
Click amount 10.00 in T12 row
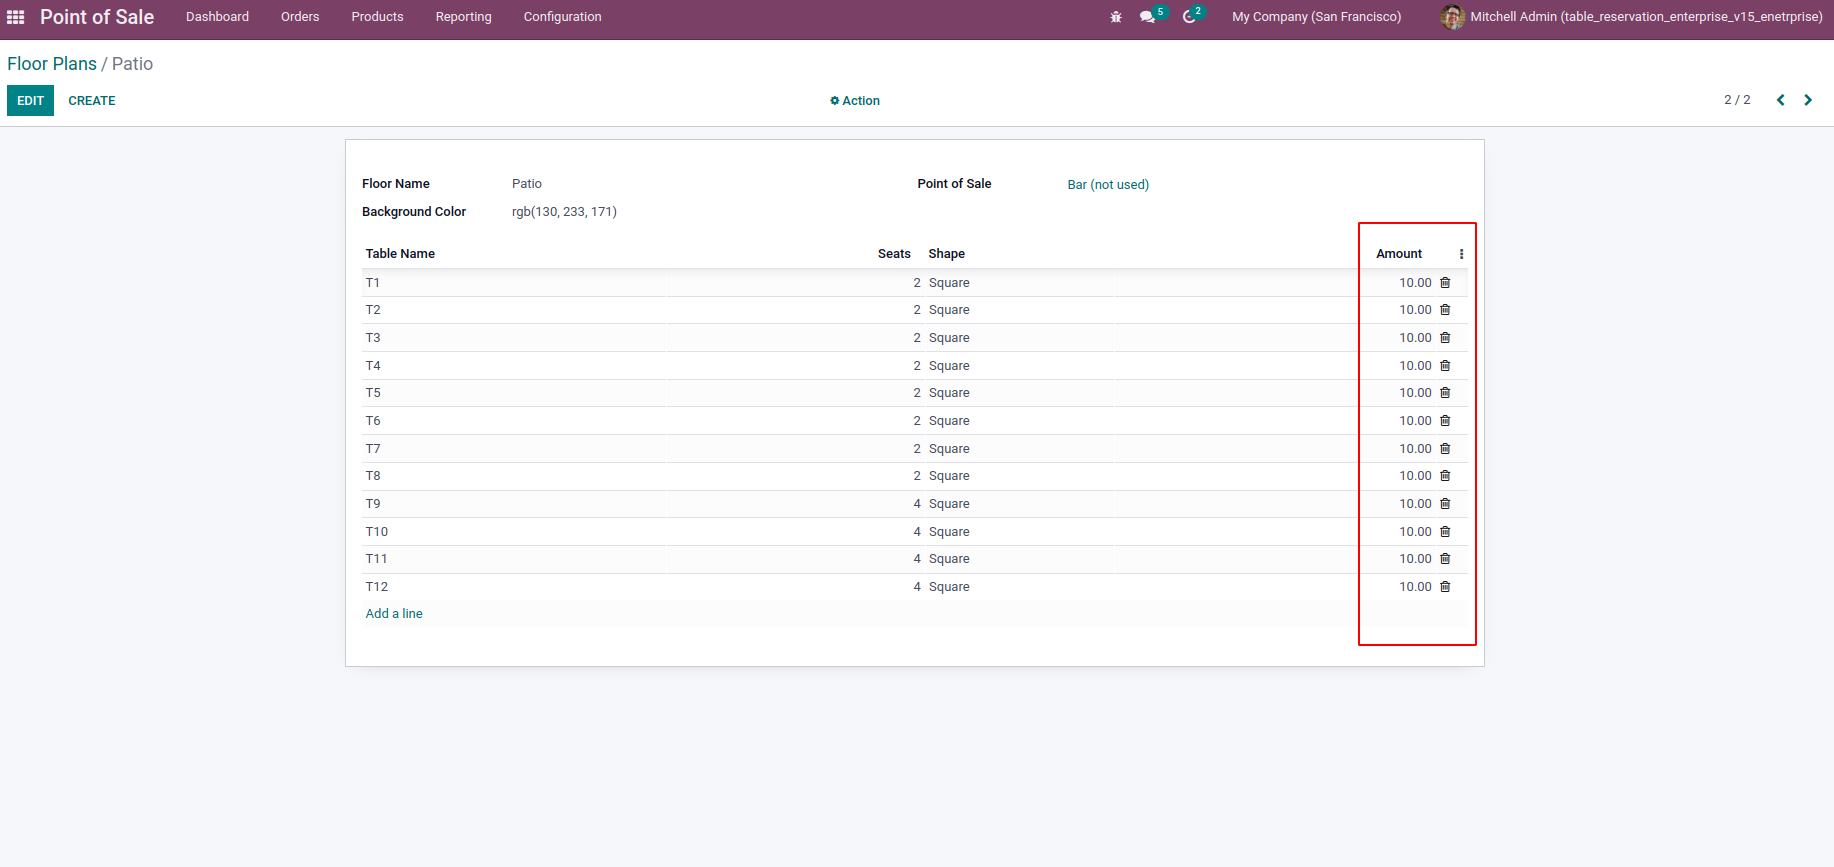point(1415,587)
